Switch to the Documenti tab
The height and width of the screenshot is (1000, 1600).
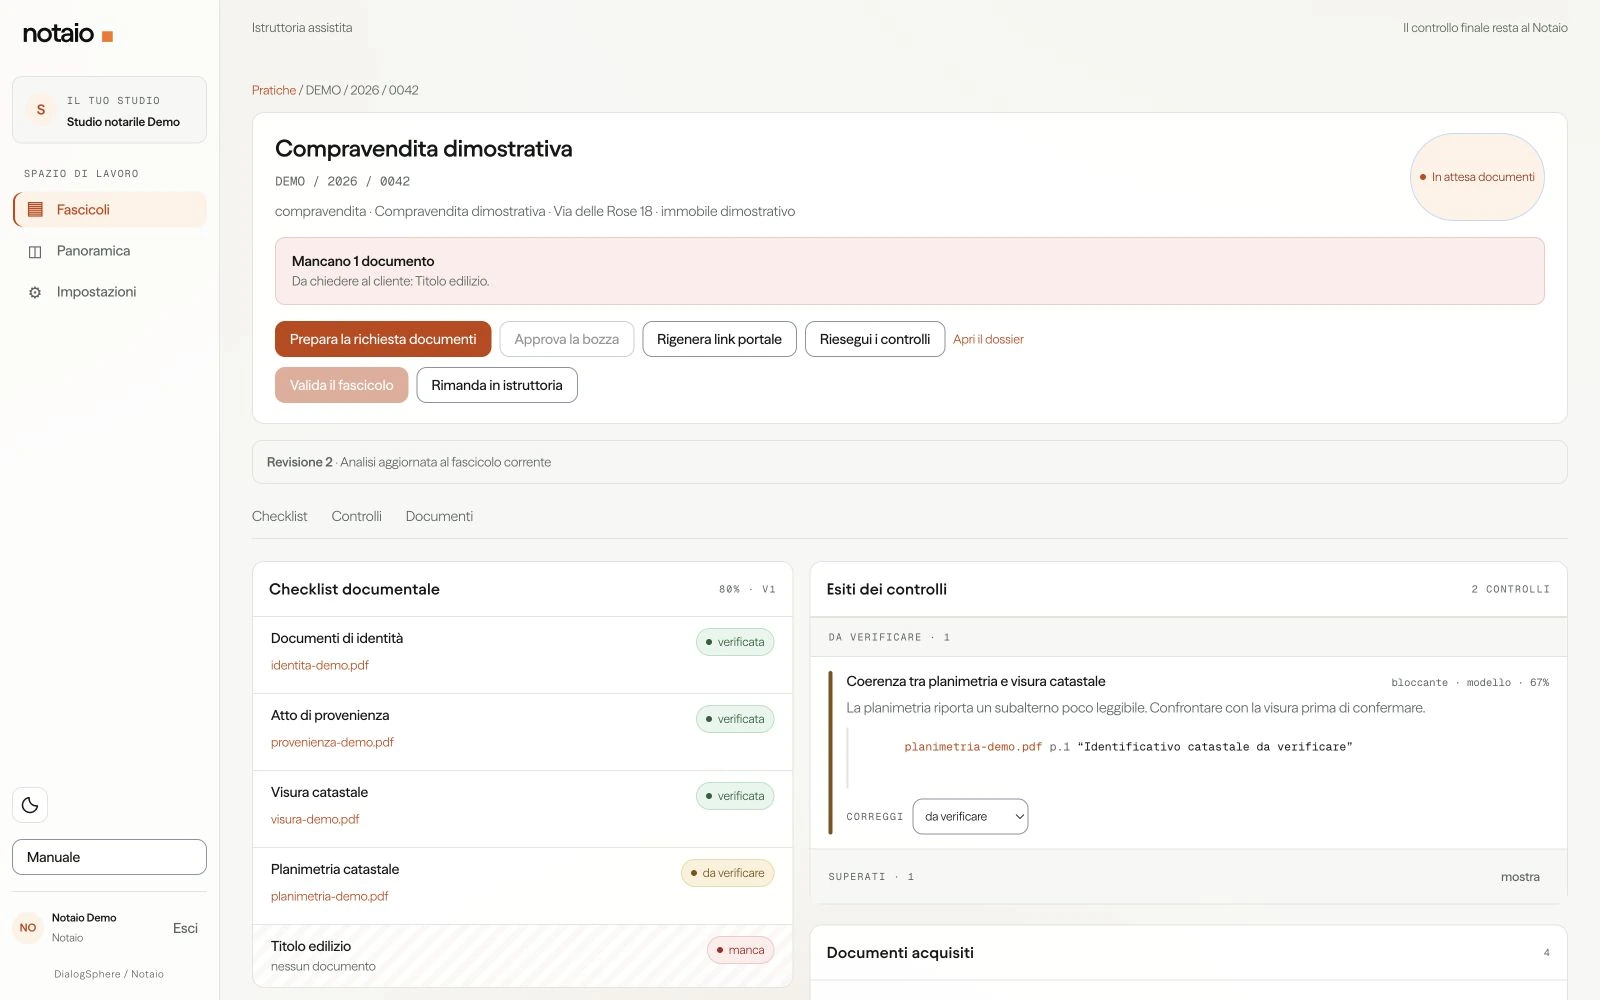(439, 516)
